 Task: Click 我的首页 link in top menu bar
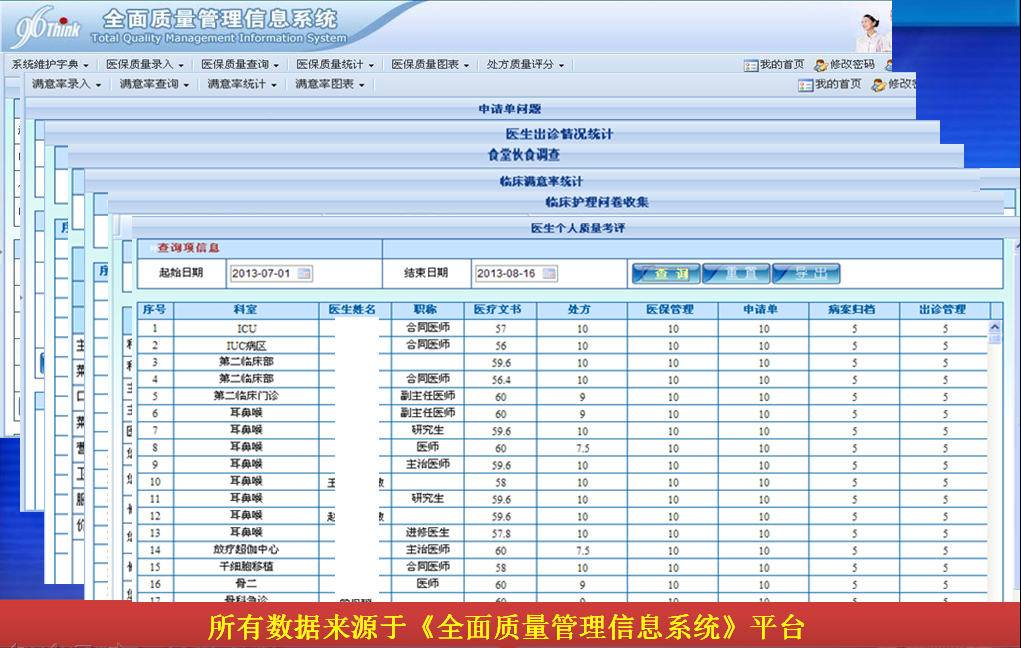(x=782, y=64)
